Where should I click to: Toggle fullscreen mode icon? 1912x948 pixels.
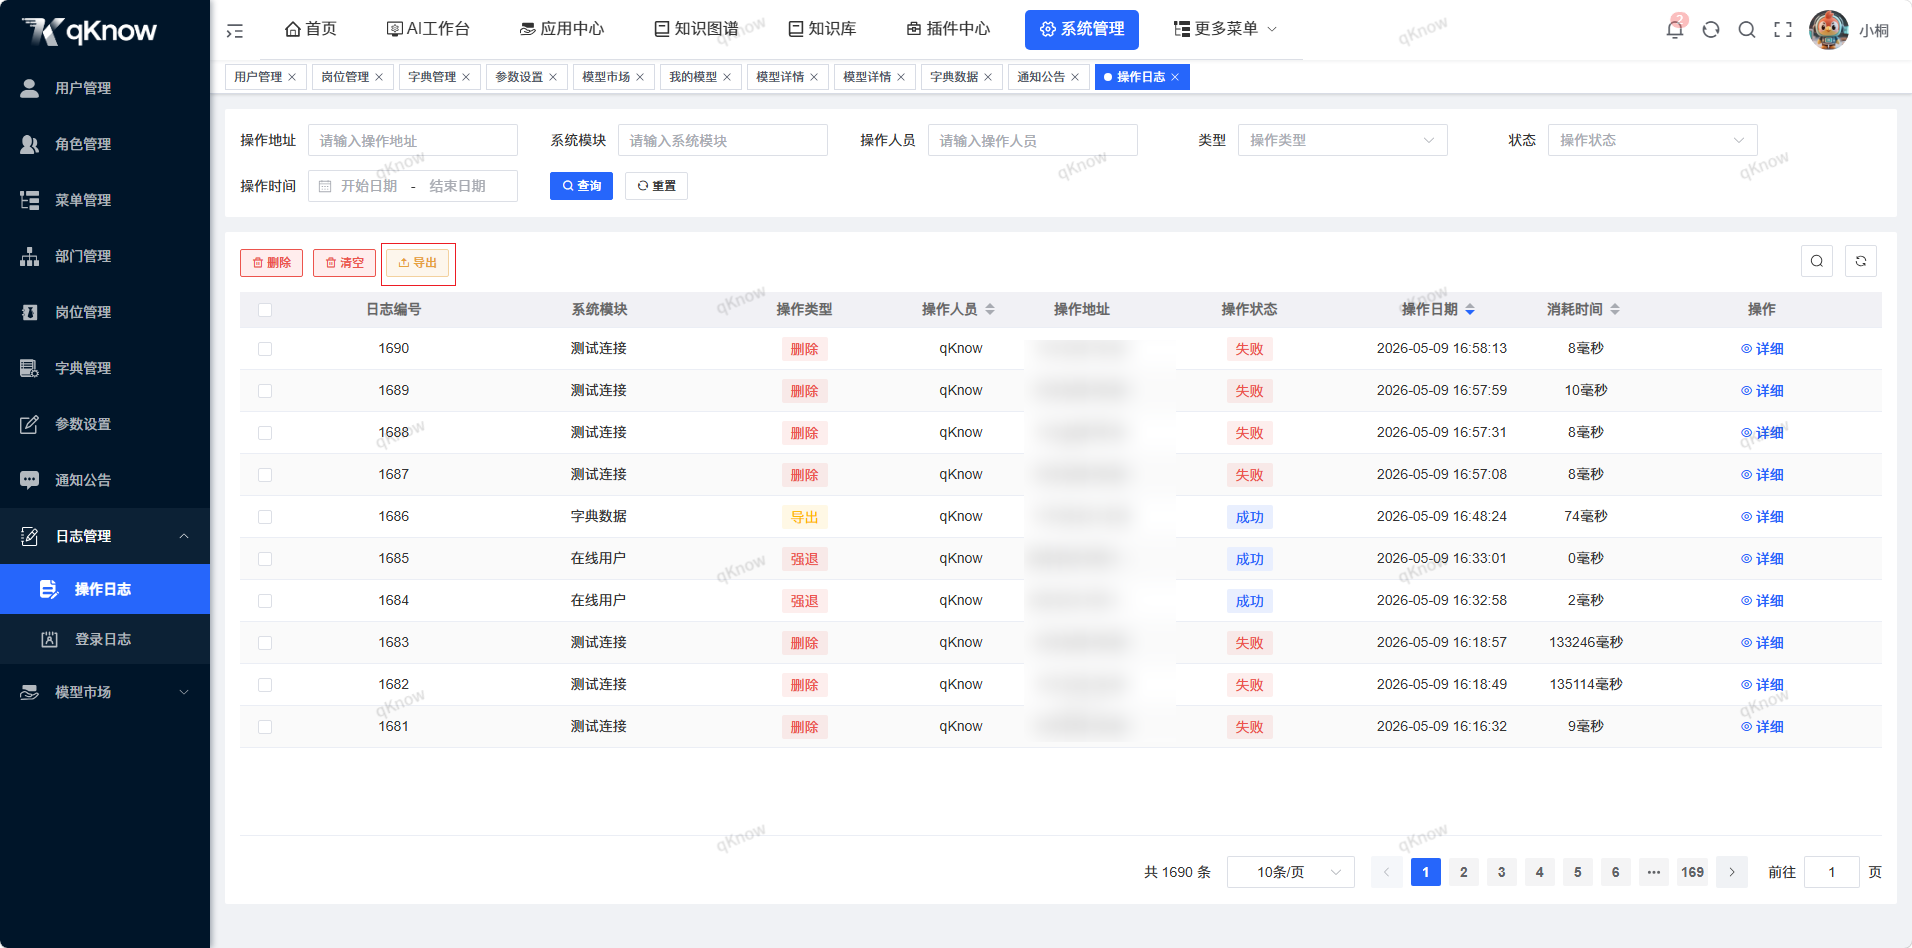pos(1783,30)
